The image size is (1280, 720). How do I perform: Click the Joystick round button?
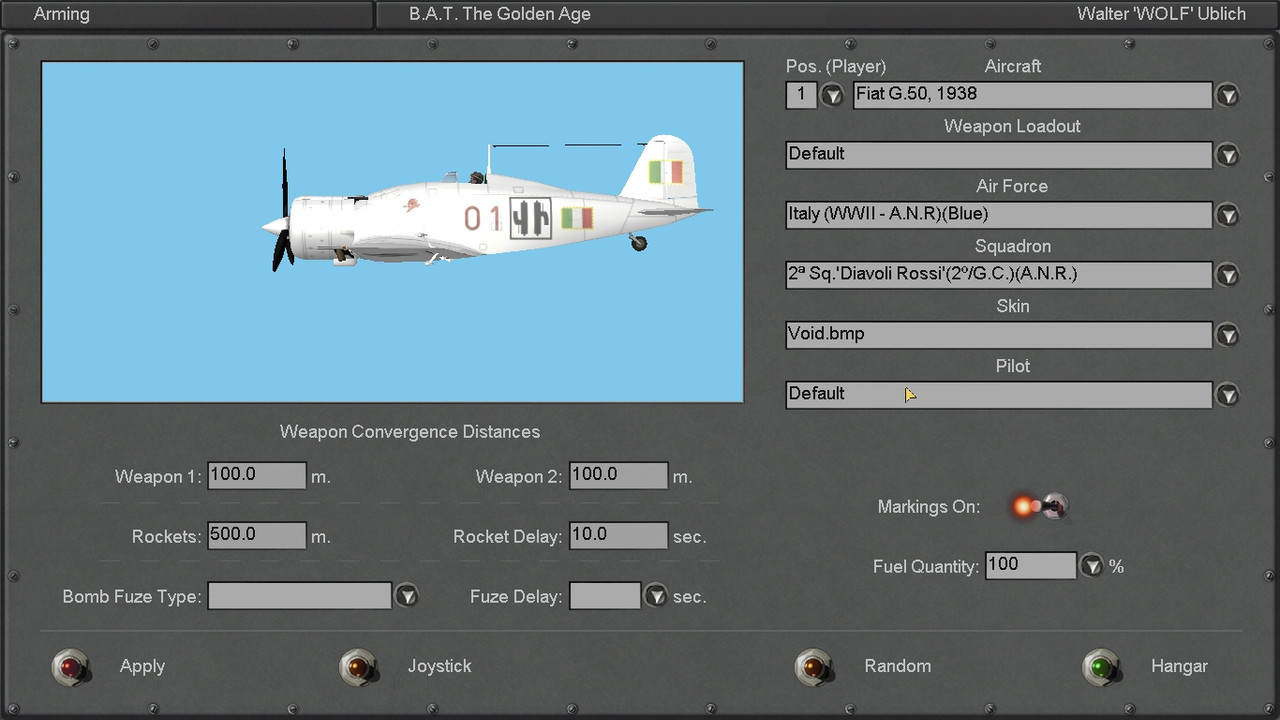(357, 666)
